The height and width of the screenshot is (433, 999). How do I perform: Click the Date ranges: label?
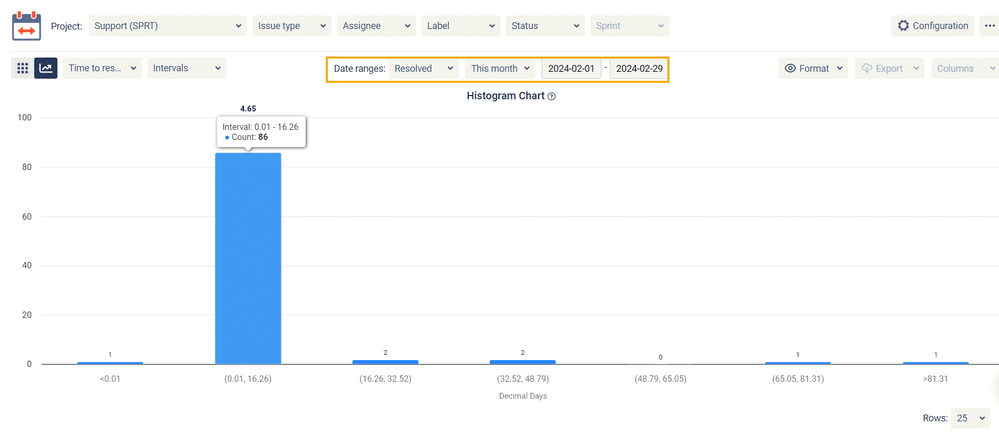point(359,68)
